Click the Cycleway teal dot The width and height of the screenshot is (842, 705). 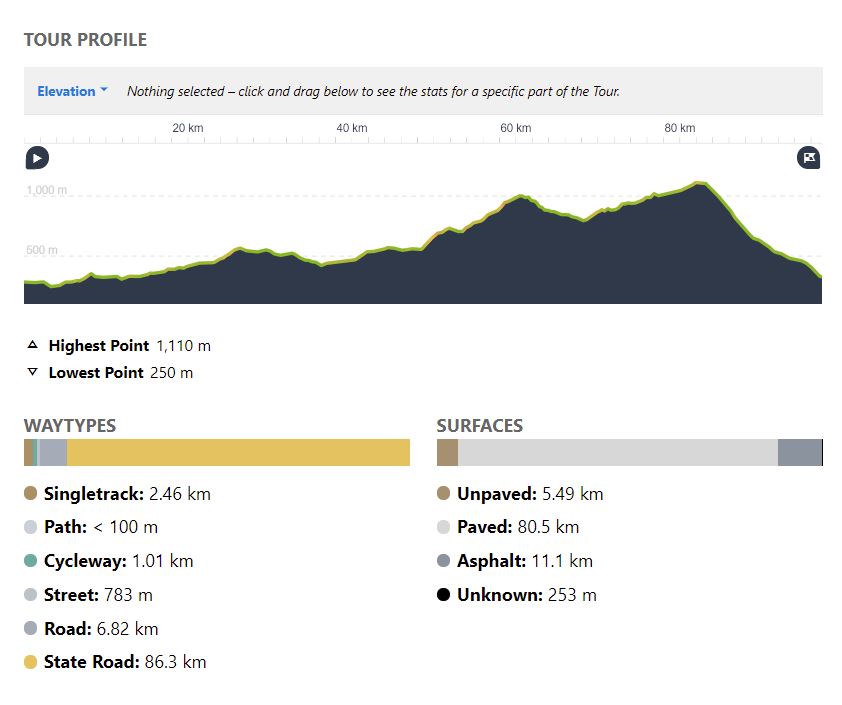coord(31,561)
